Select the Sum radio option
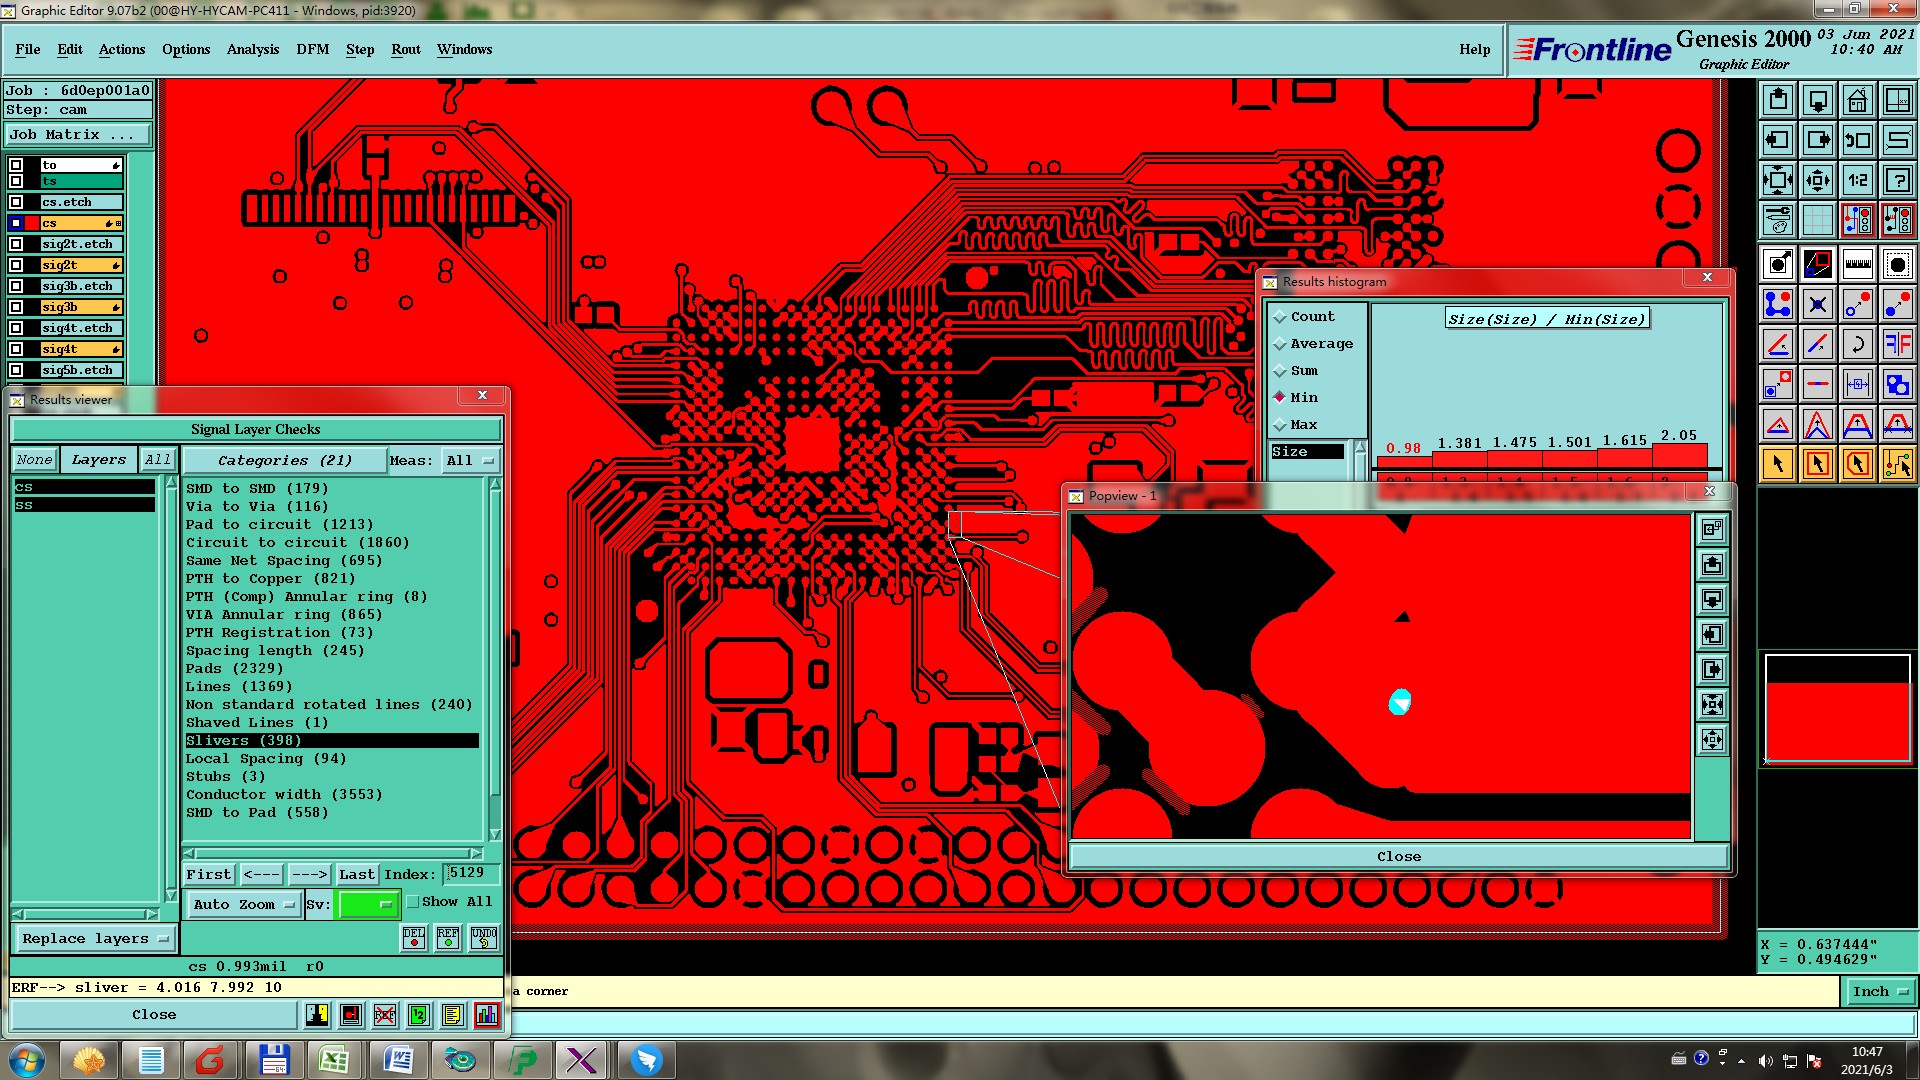 coord(1296,370)
